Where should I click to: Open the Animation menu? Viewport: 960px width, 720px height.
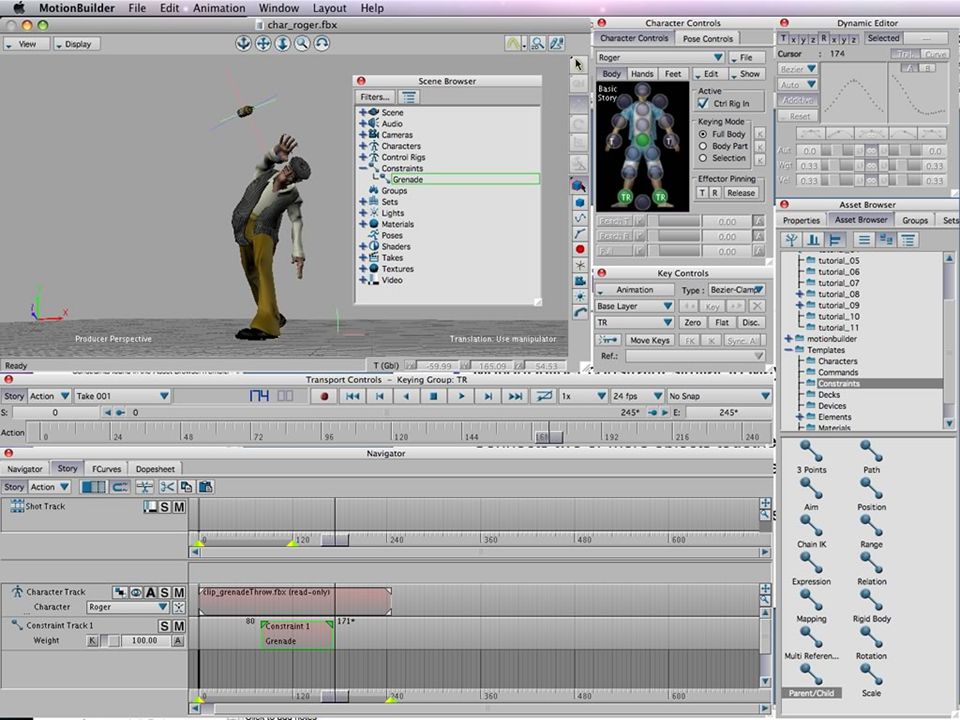[219, 8]
